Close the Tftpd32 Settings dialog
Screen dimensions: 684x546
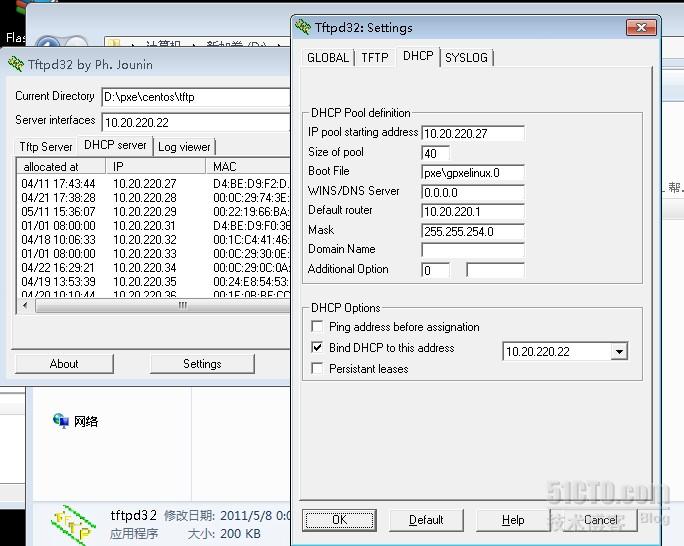click(641, 27)
